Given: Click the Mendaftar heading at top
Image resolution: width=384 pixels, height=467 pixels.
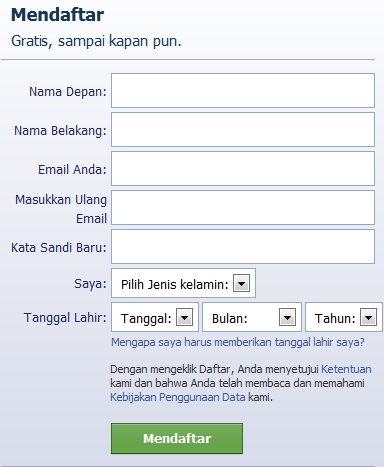Looking at the screenshot, I should pyautogui.click(x=58, y=15).
